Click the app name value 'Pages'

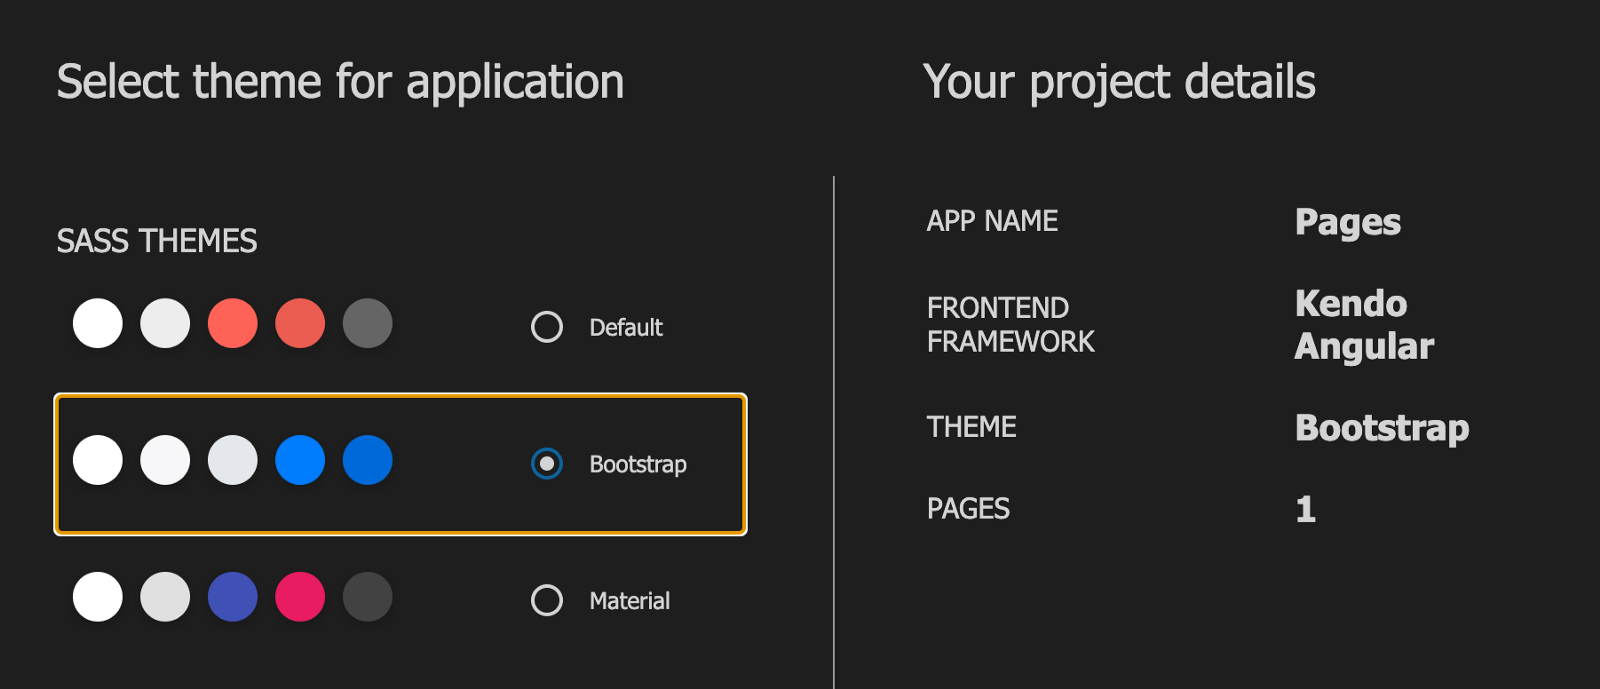1348,223
